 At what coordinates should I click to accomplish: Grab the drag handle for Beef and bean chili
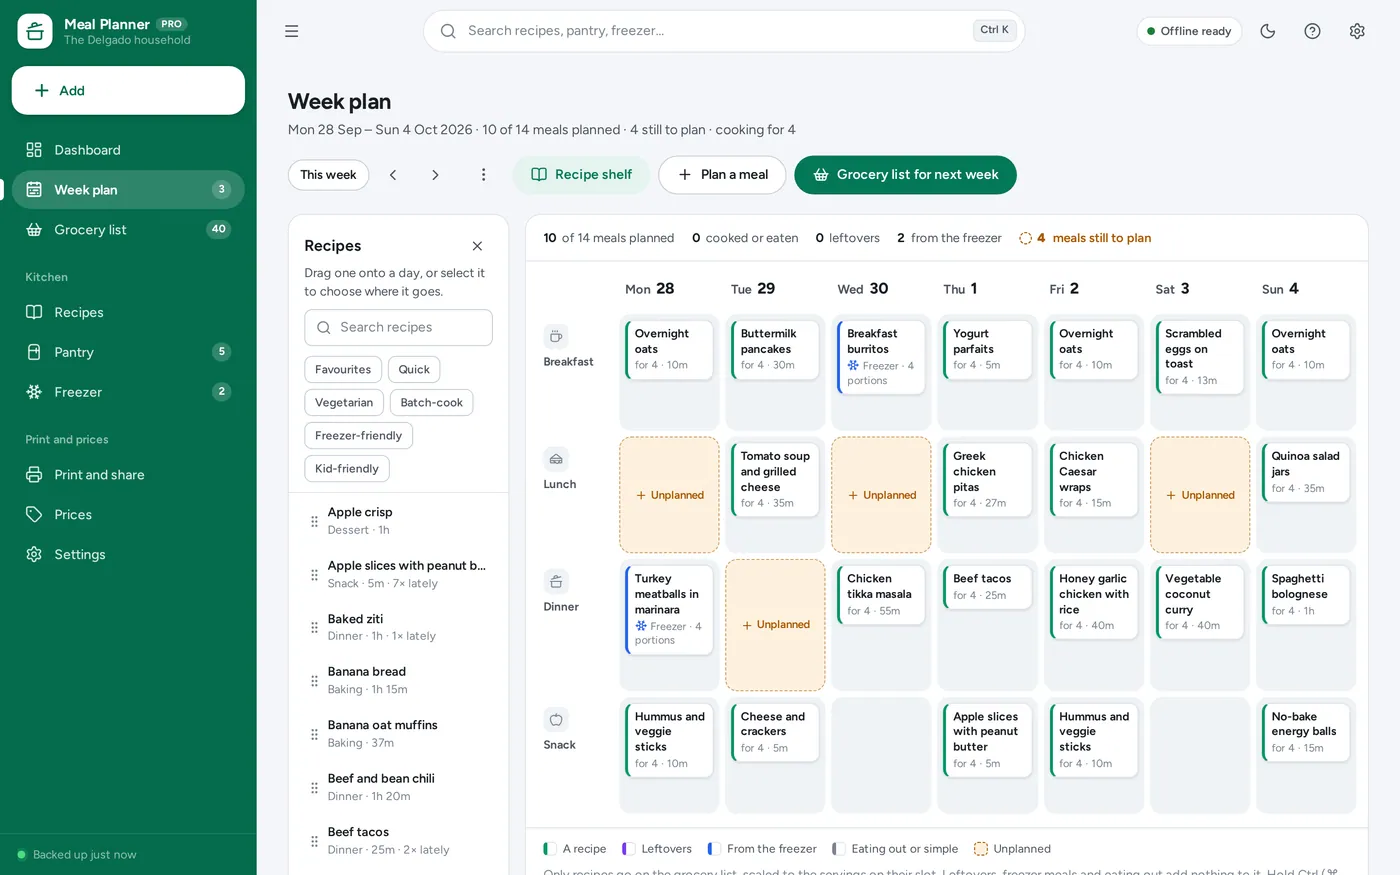pyautogui.click(x=314, y=788)
